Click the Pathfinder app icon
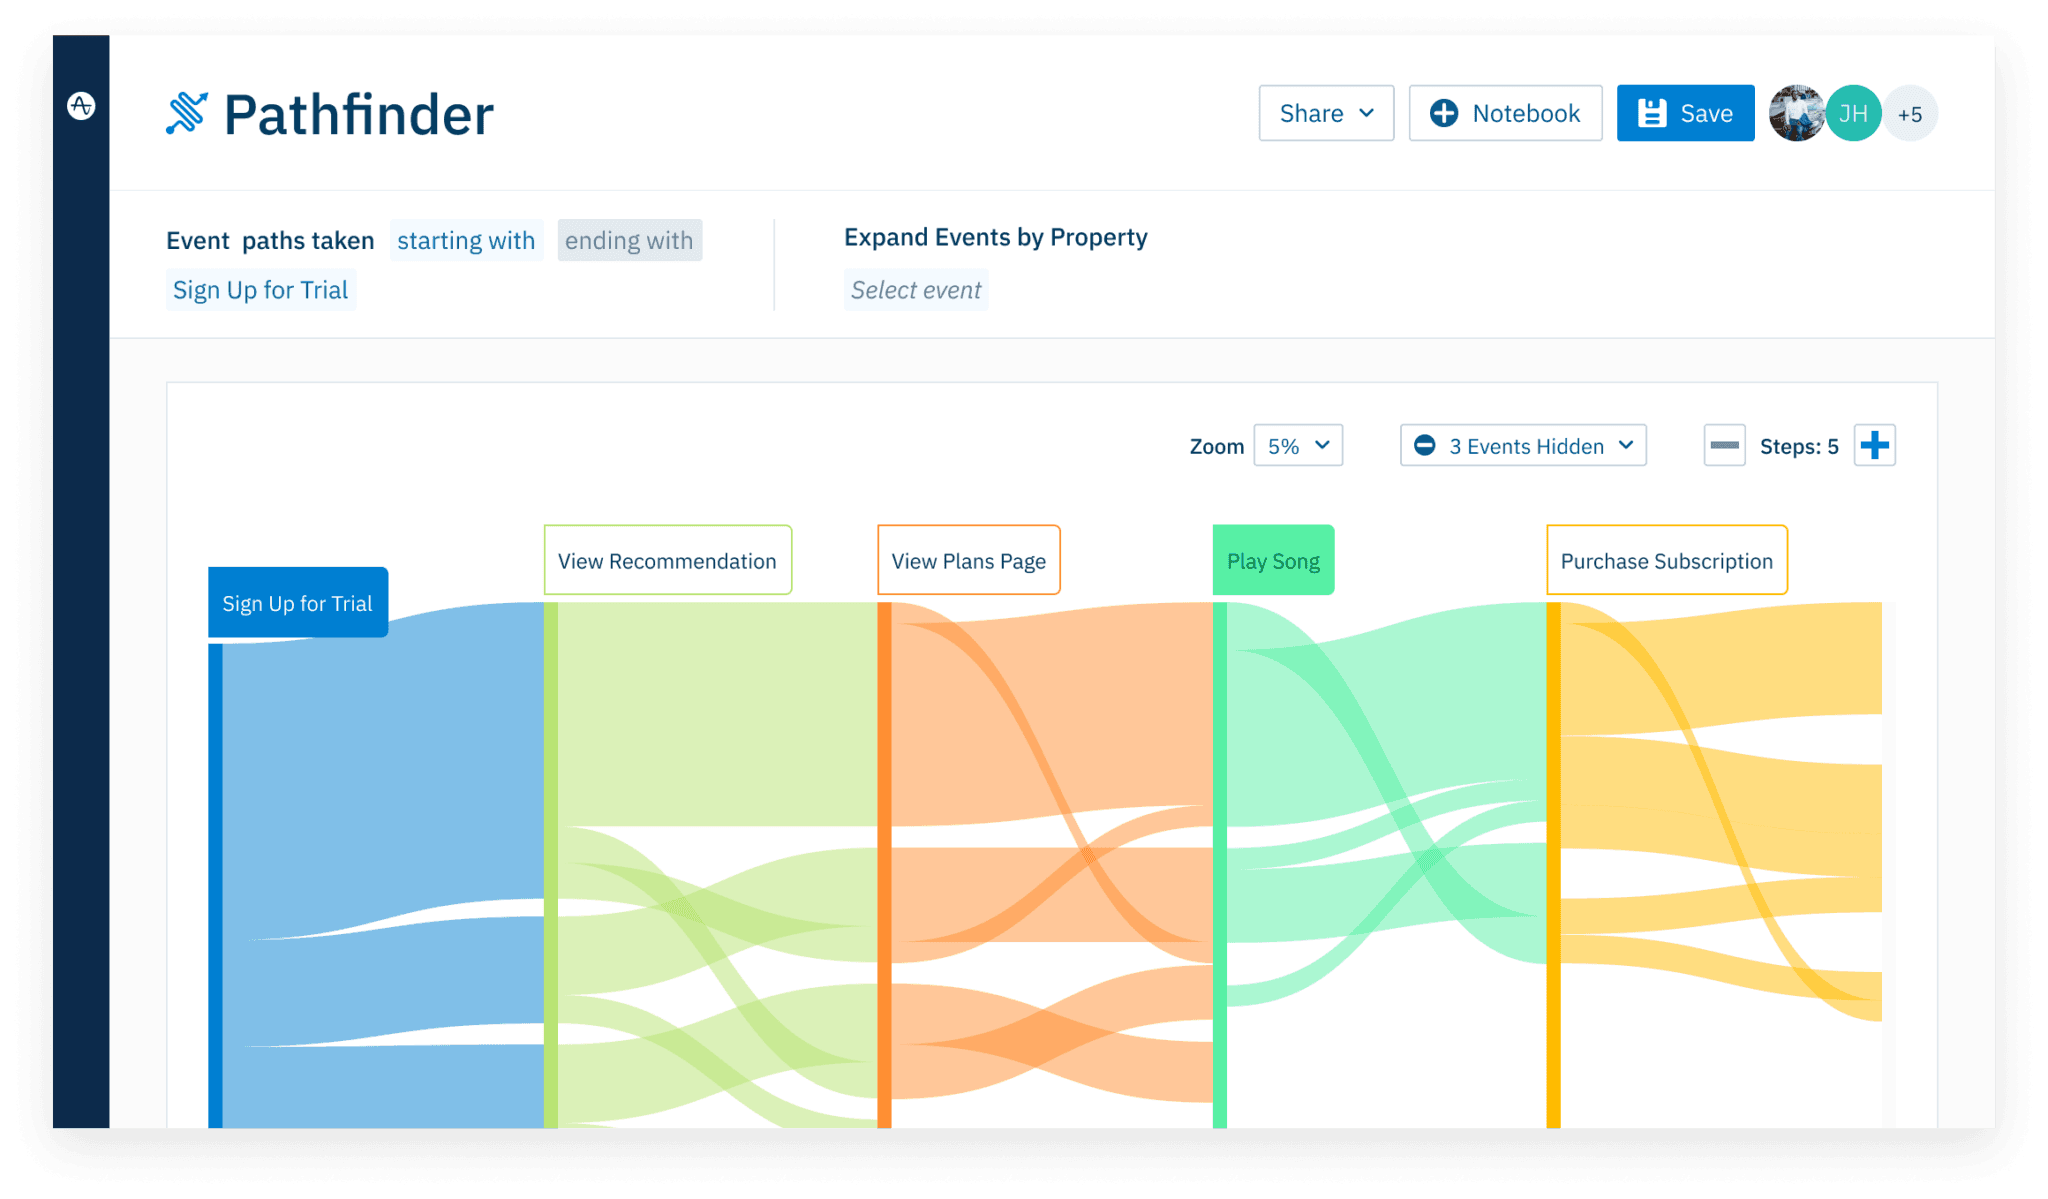 pos(187,114)
